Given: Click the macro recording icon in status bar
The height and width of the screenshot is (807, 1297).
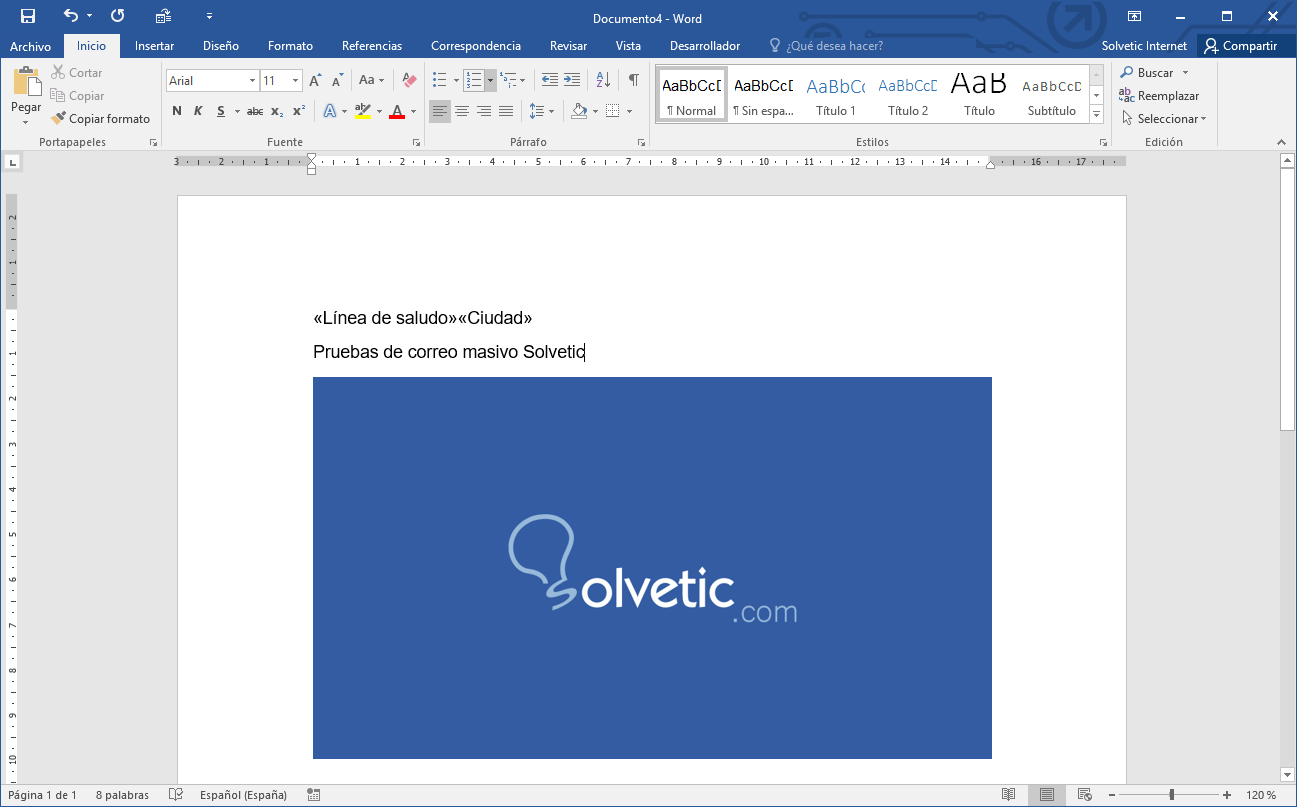Looking at the screenshot, I should click(314, 795).
